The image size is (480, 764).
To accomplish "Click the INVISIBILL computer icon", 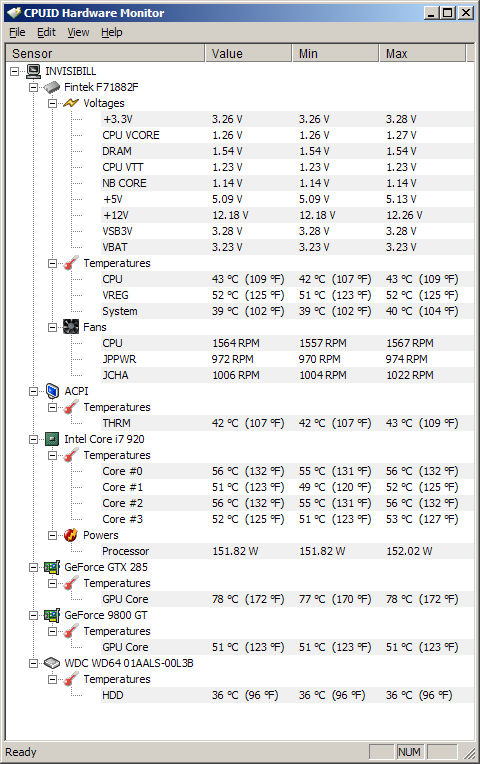I will tap(34, 71).
